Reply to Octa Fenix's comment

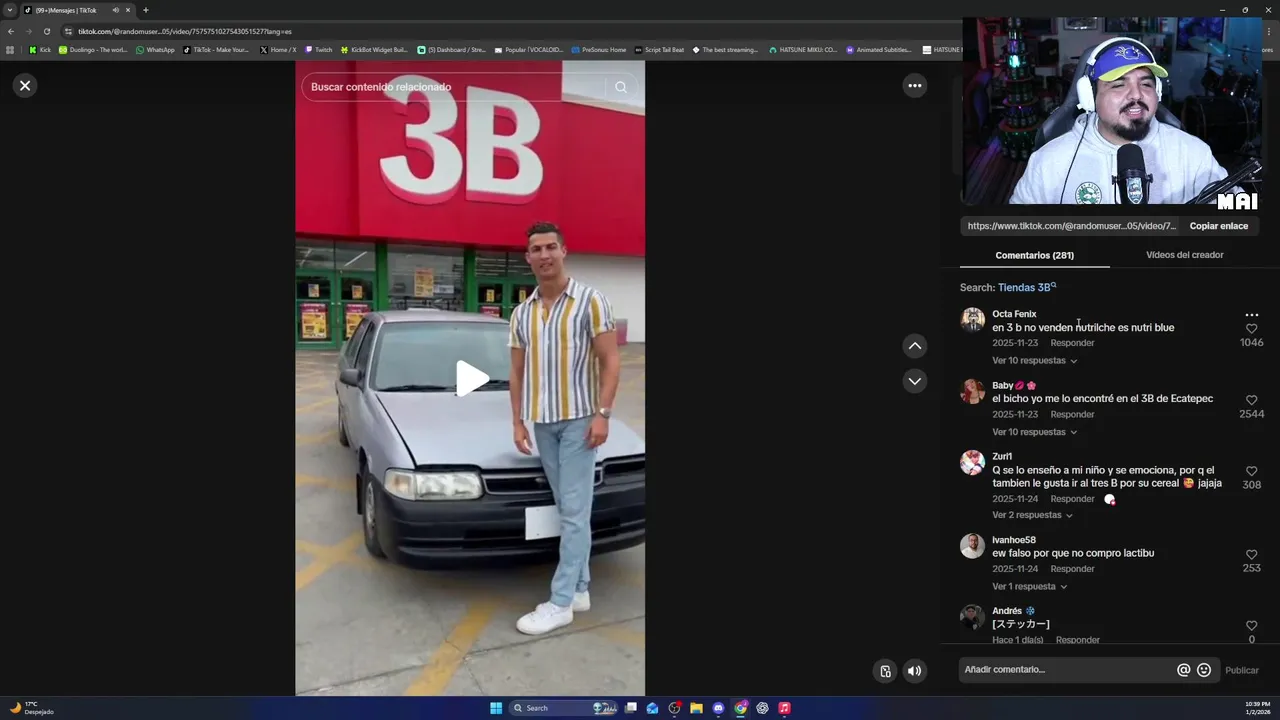[x=1072, y=343]
